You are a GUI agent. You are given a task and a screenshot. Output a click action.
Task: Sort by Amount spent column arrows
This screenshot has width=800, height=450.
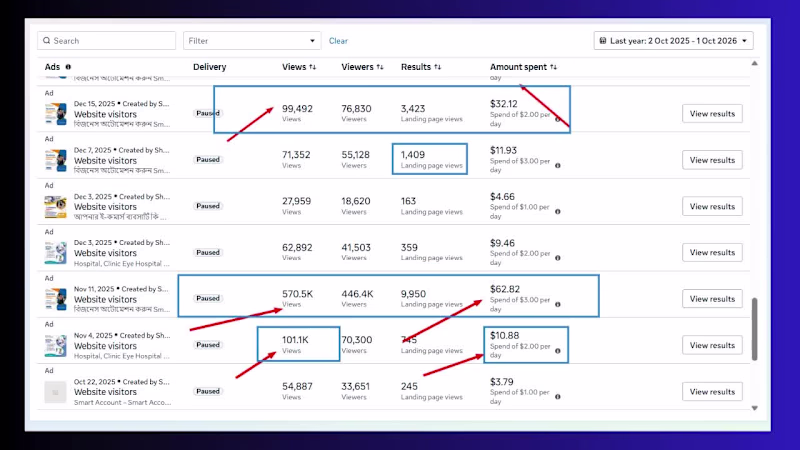pyautogui.click(x=553, y=67)
